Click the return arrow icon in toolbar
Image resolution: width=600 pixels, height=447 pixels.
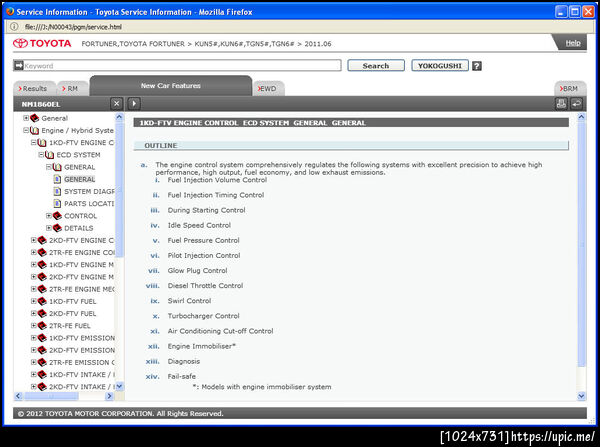tap(576, 104)
